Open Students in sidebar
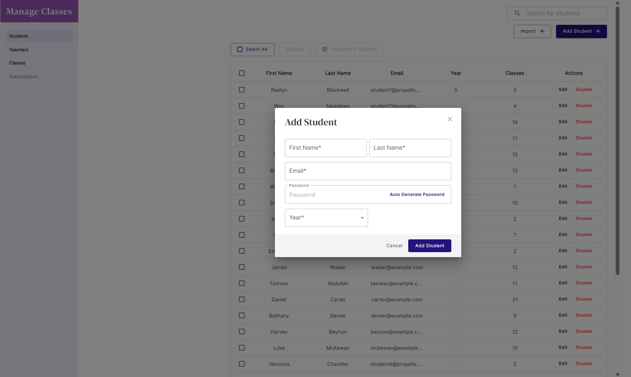Screen dimensions: 631x377 click(39, 36)
